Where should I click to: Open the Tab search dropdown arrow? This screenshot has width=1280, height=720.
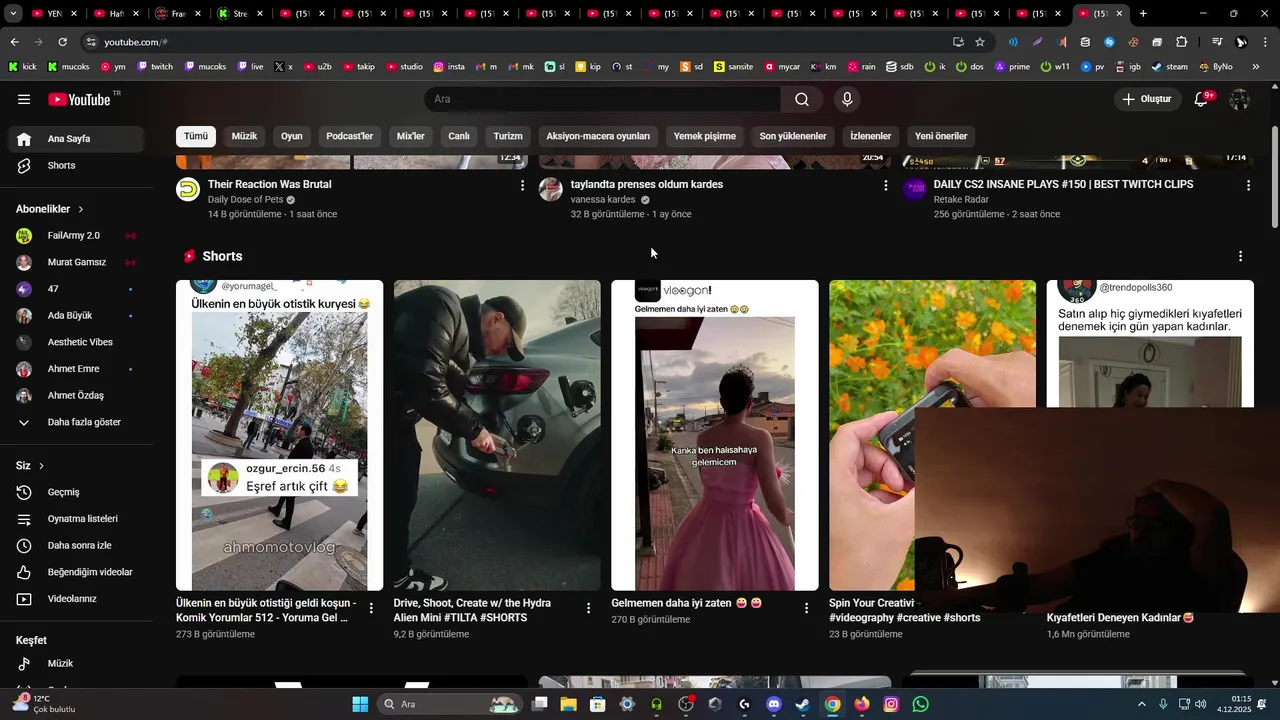point(12,14)
